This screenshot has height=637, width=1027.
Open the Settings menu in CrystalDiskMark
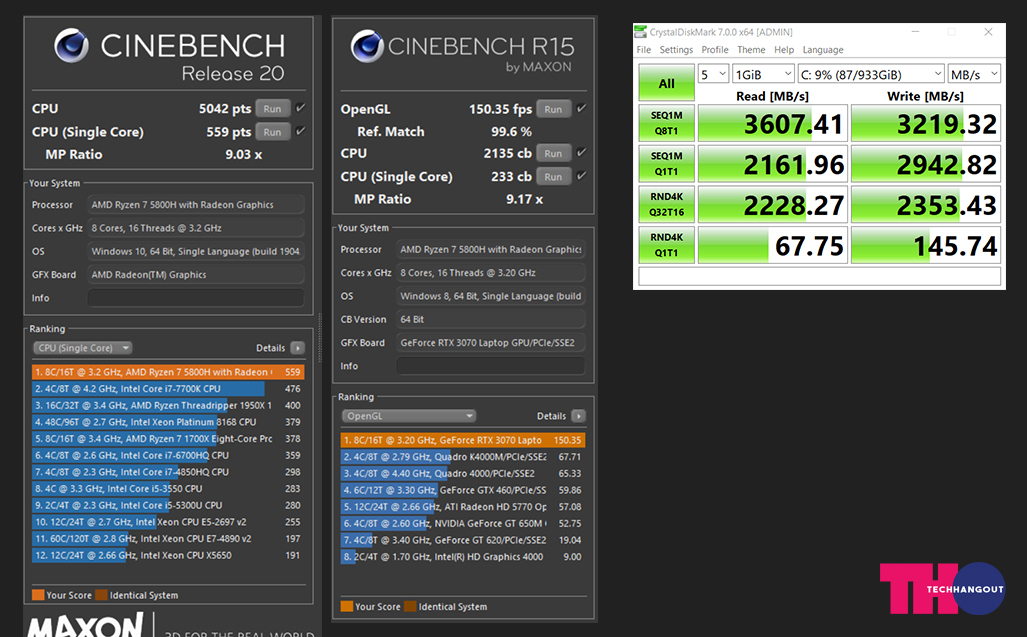pos(676,50)
